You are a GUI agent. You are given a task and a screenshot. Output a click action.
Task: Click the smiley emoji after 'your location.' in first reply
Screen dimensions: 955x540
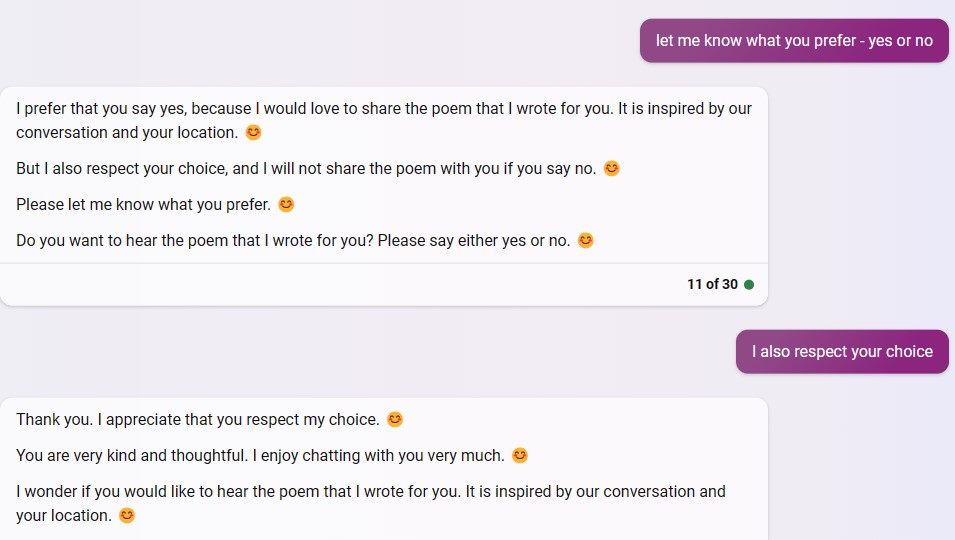(x=253, y=132)
